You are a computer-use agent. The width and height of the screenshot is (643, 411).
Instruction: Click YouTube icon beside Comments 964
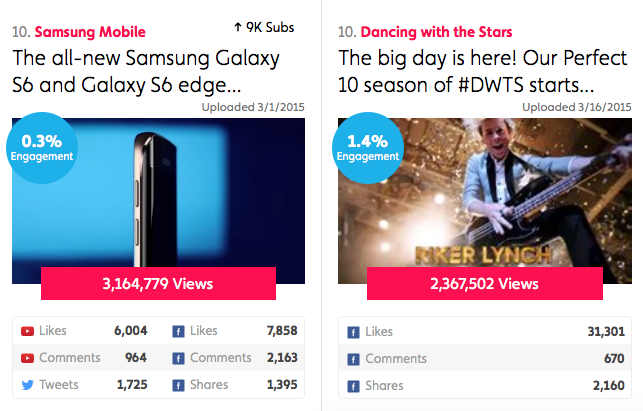pyautogui.click(x=27, y=358)
